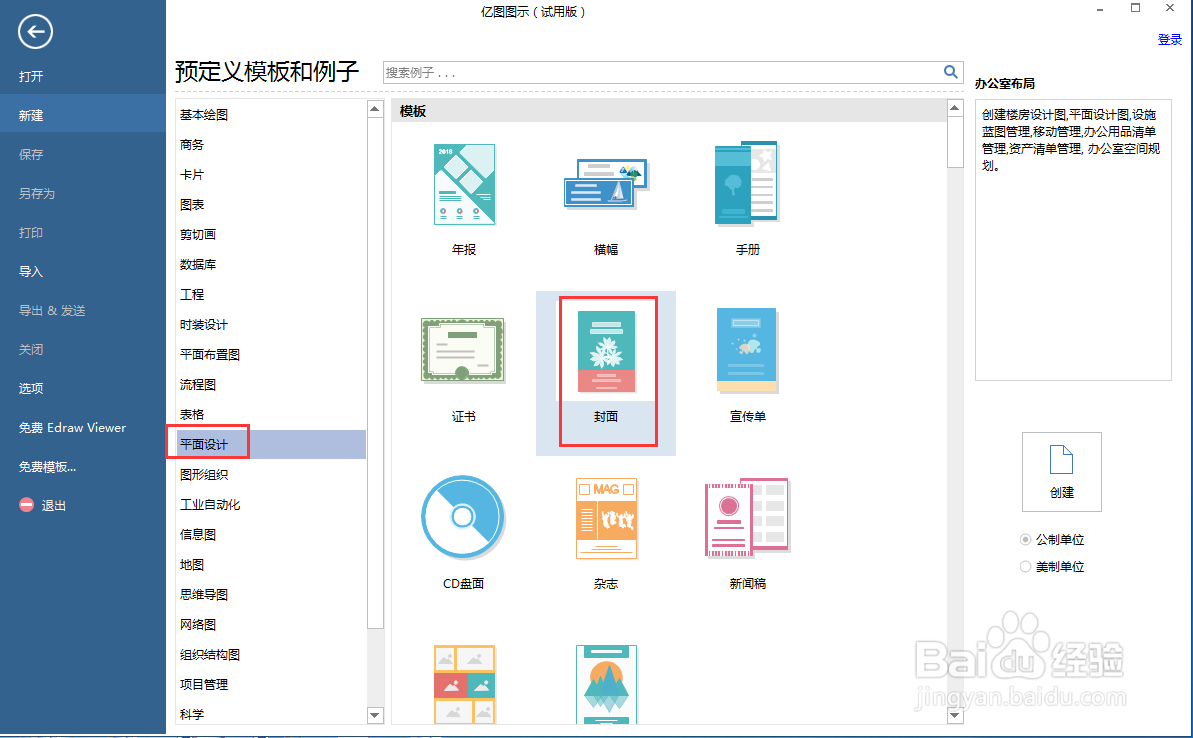Pick the CD盘面 disc template icon
This screenshot has width=1193, height=738.
tap(463, 517)
